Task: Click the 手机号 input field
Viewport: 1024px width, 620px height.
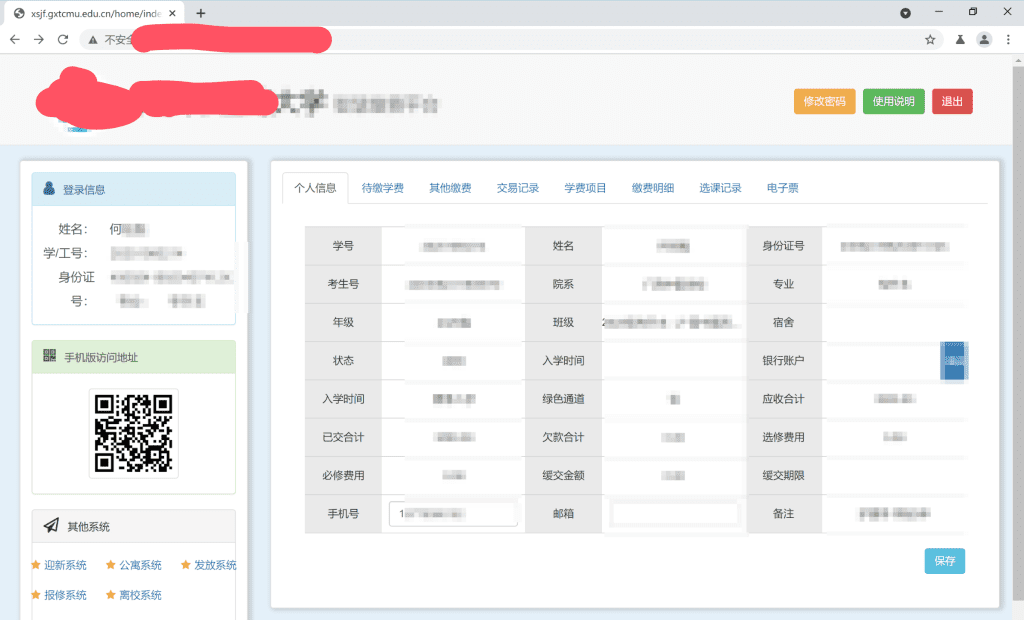Action: click(x=453, y=514)
